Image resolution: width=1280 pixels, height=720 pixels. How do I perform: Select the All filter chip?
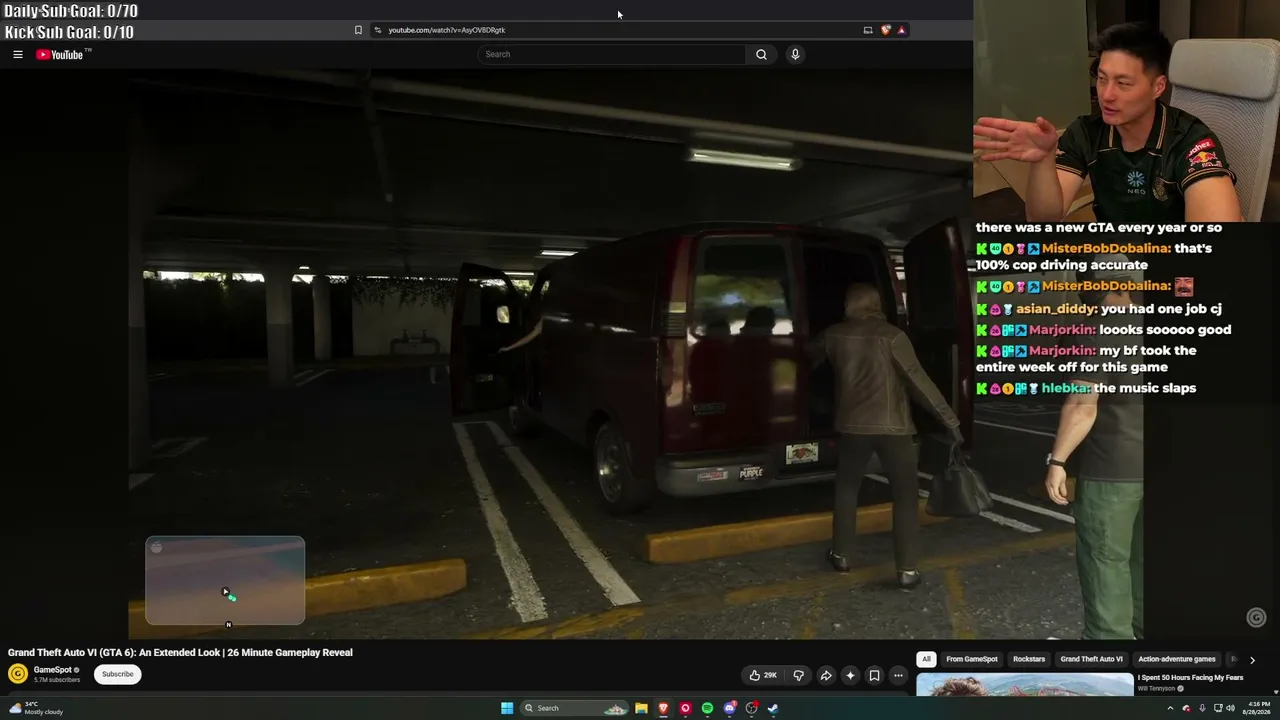[926, 659]
